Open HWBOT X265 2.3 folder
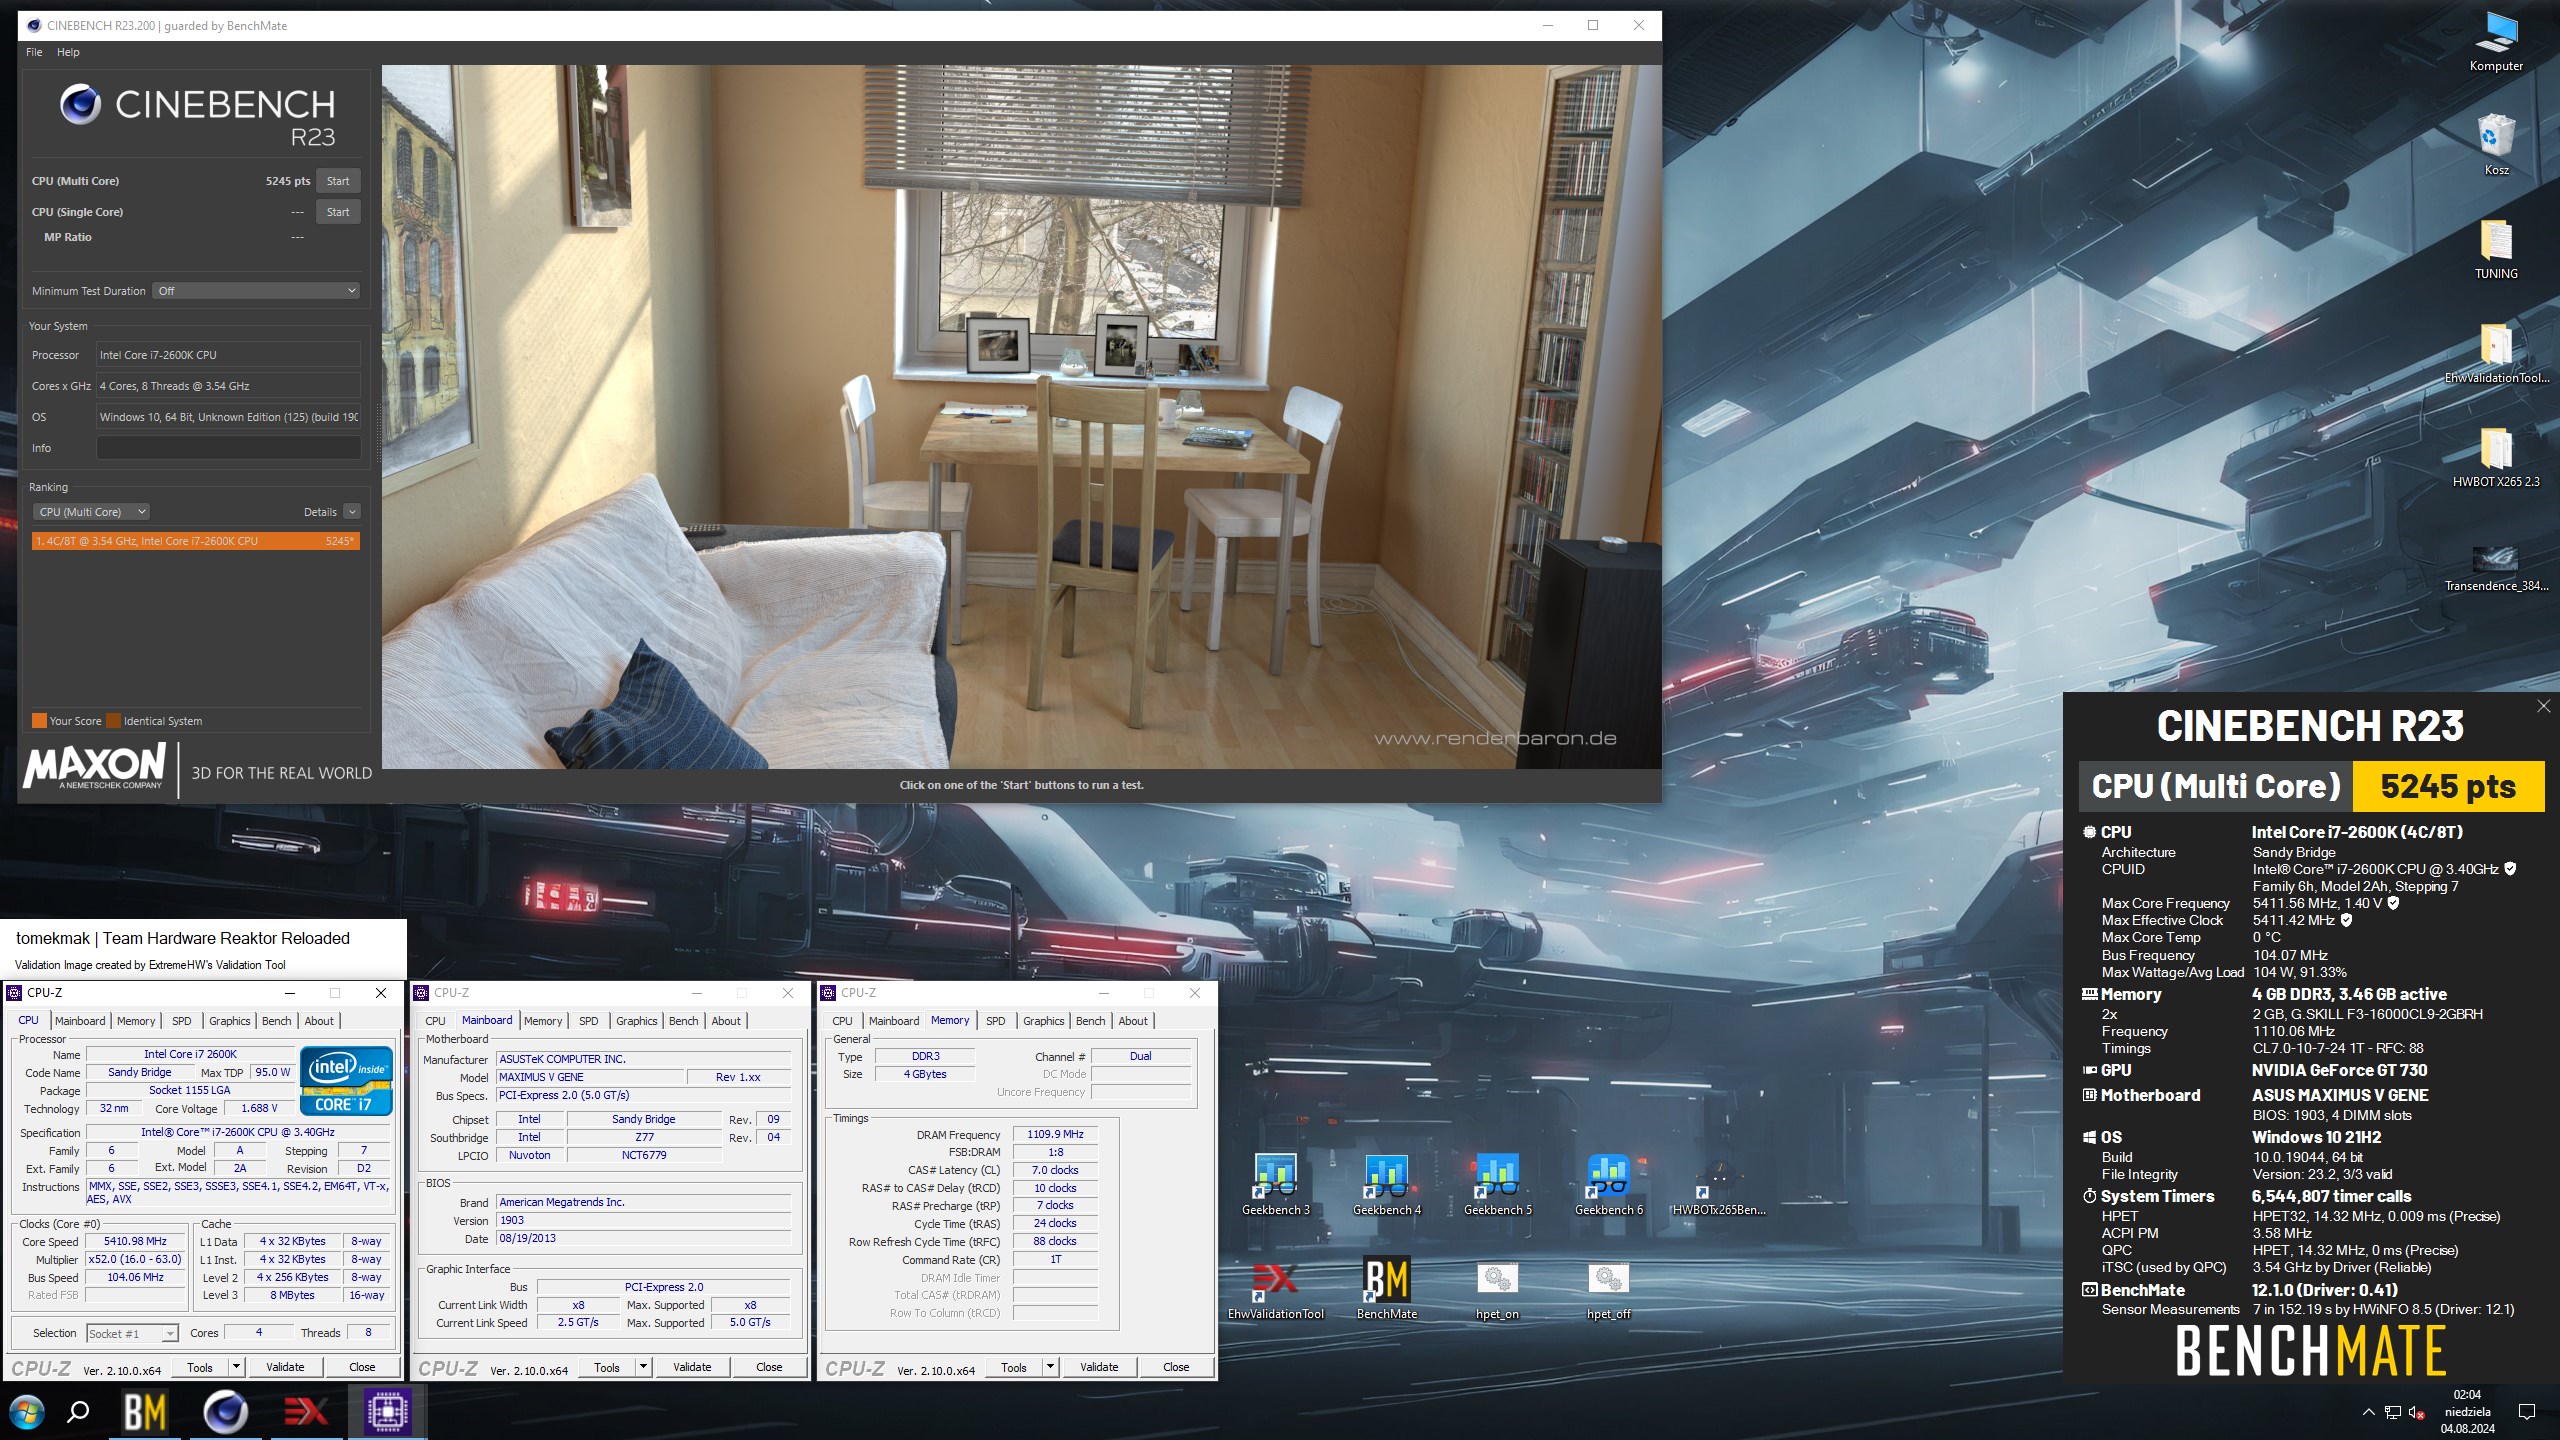Screen dimensions: 2560x1440 pos(2496,457)
